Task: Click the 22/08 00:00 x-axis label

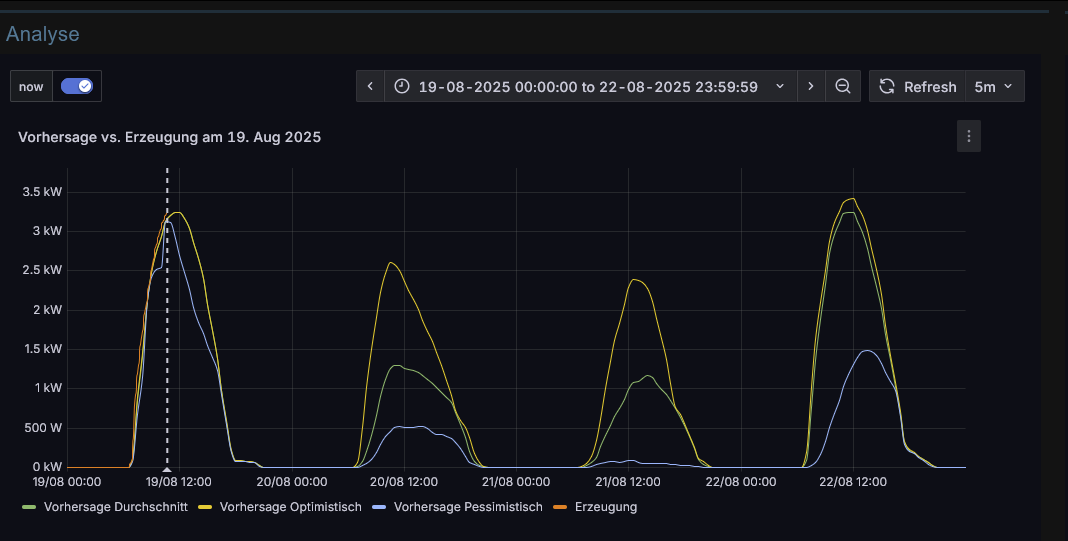Action: 741,482
